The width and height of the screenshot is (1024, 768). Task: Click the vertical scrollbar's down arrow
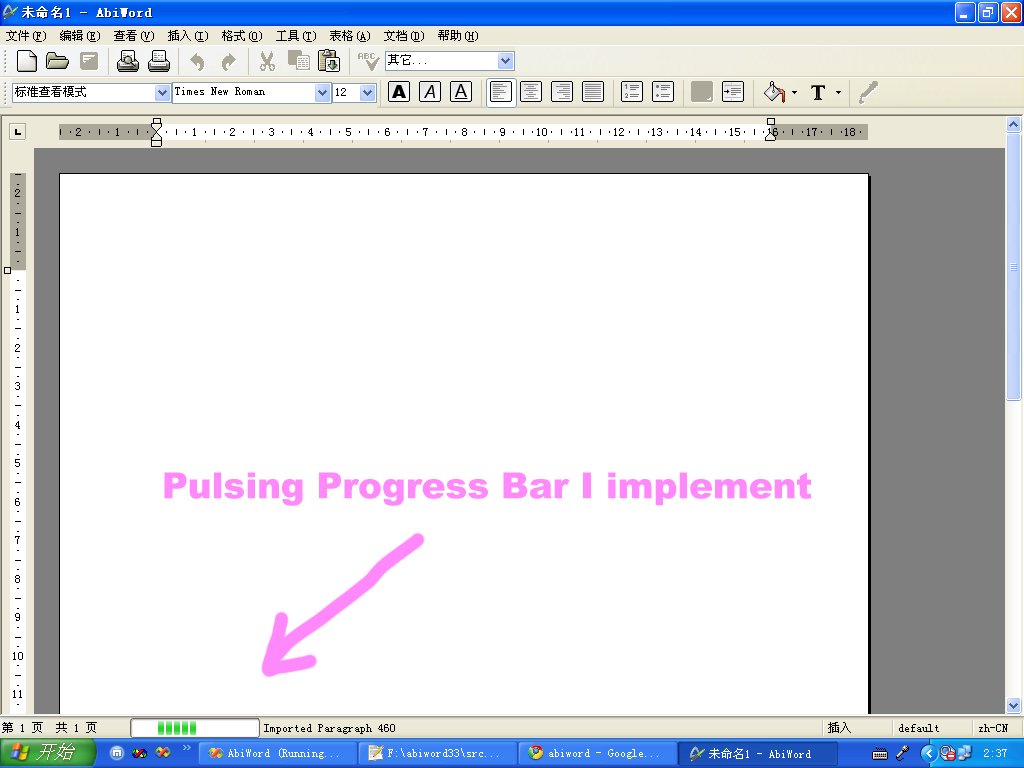coord(1013,704)
